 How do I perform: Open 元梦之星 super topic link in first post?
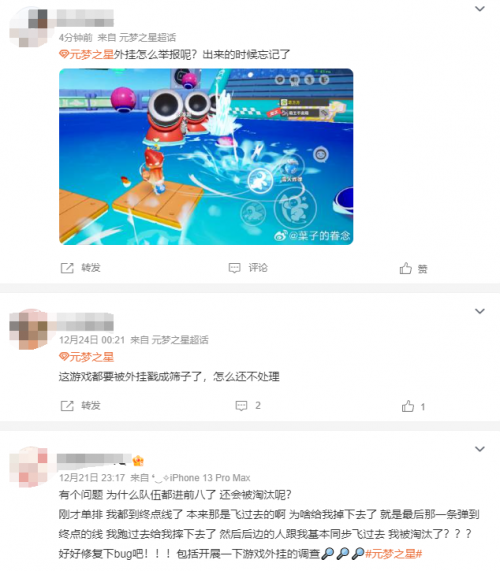pyautogui.click(x=86, y=55)
